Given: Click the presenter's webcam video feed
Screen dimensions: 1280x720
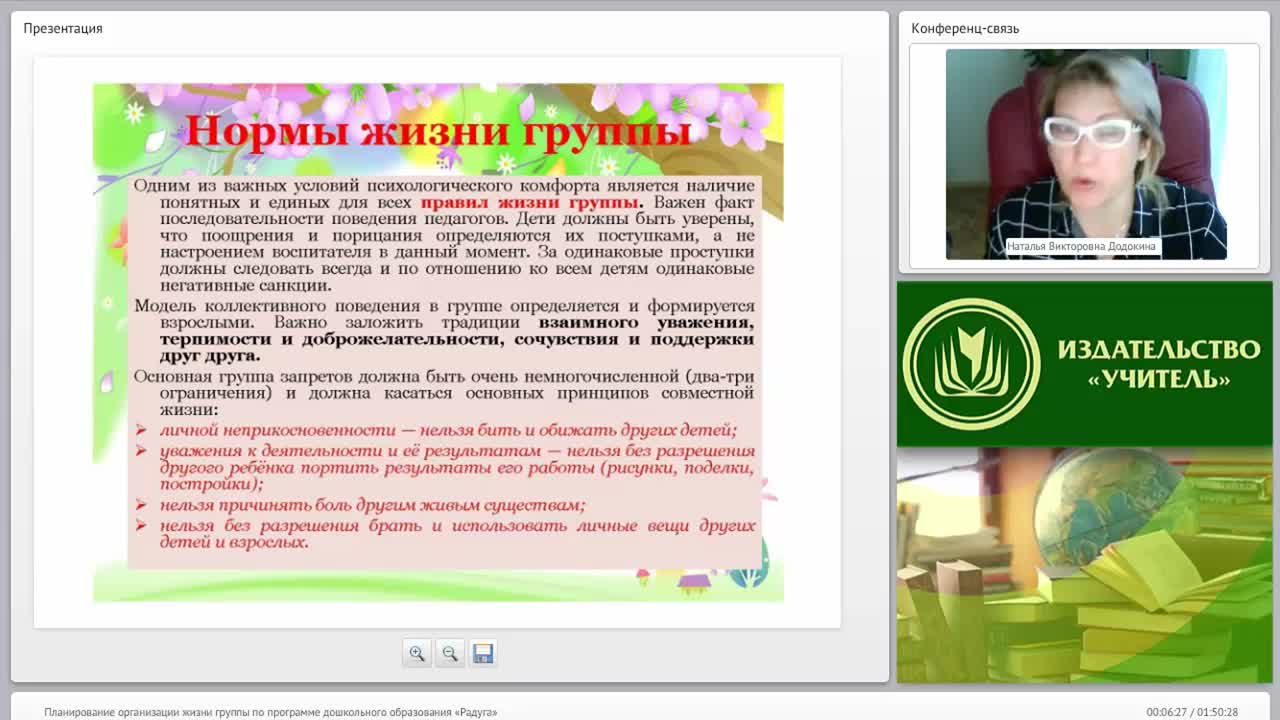Looking at the screenshot, I should pyautogui.click(x=1086, y=154).
